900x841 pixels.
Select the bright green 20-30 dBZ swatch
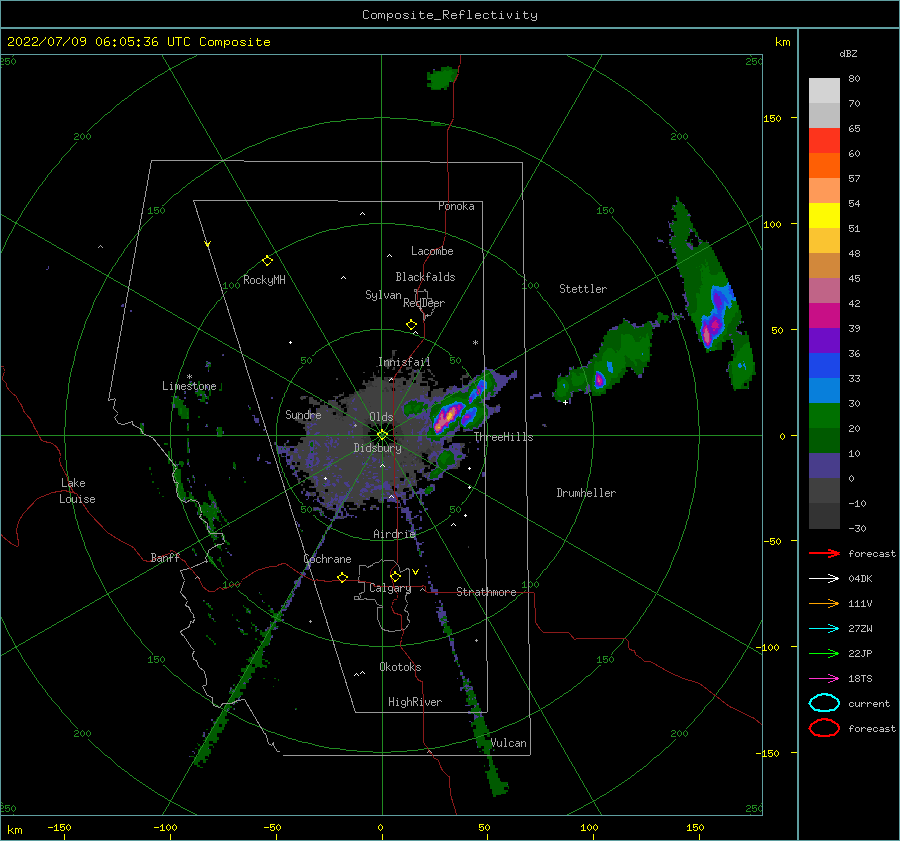pos(824,416)
